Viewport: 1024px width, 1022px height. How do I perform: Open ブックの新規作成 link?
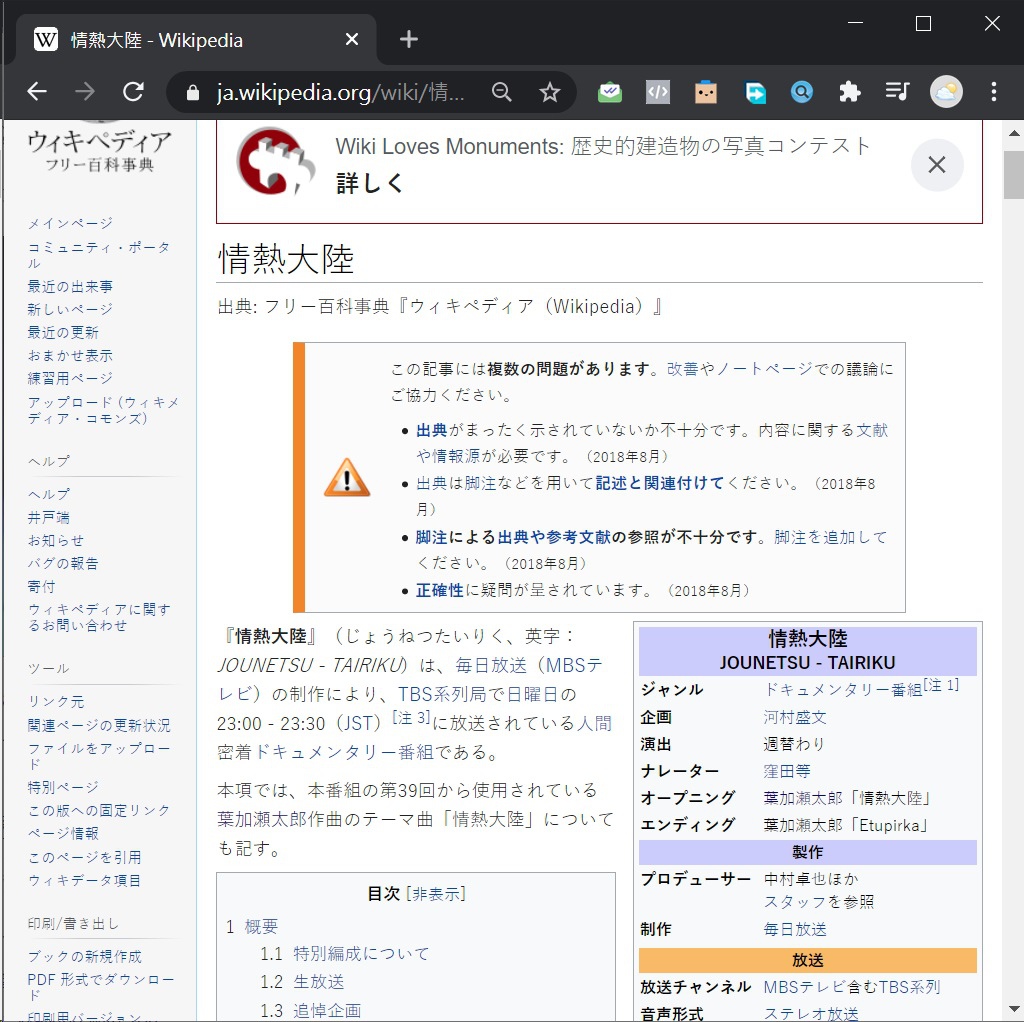click(84, 957)
